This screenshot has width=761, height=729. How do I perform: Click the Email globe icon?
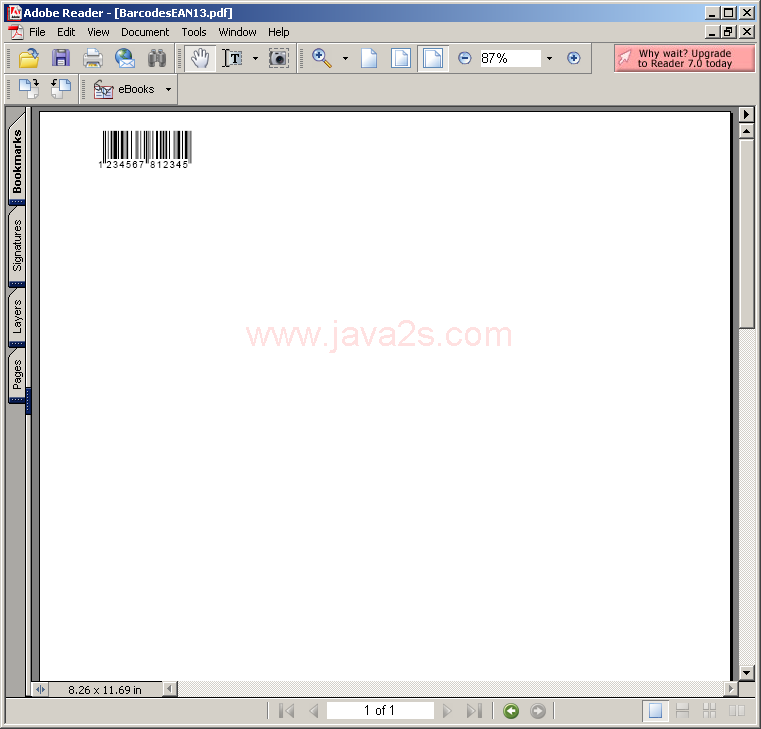[125, 58]
